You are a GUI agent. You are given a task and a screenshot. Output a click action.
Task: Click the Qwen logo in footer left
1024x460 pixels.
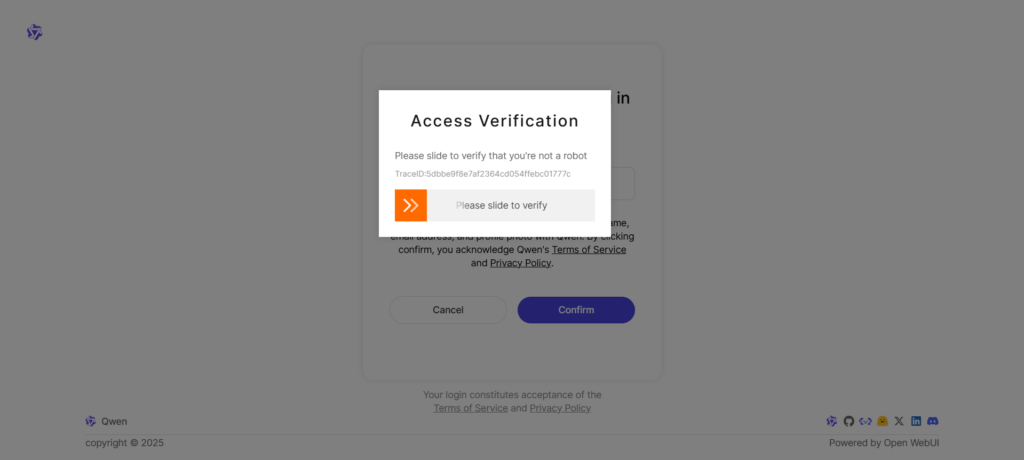91,421
